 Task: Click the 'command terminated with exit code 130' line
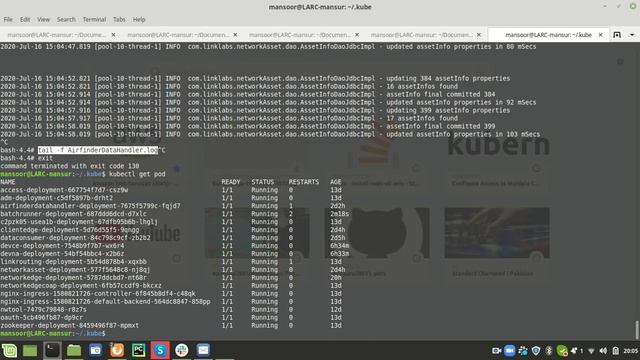coord(70,166)
